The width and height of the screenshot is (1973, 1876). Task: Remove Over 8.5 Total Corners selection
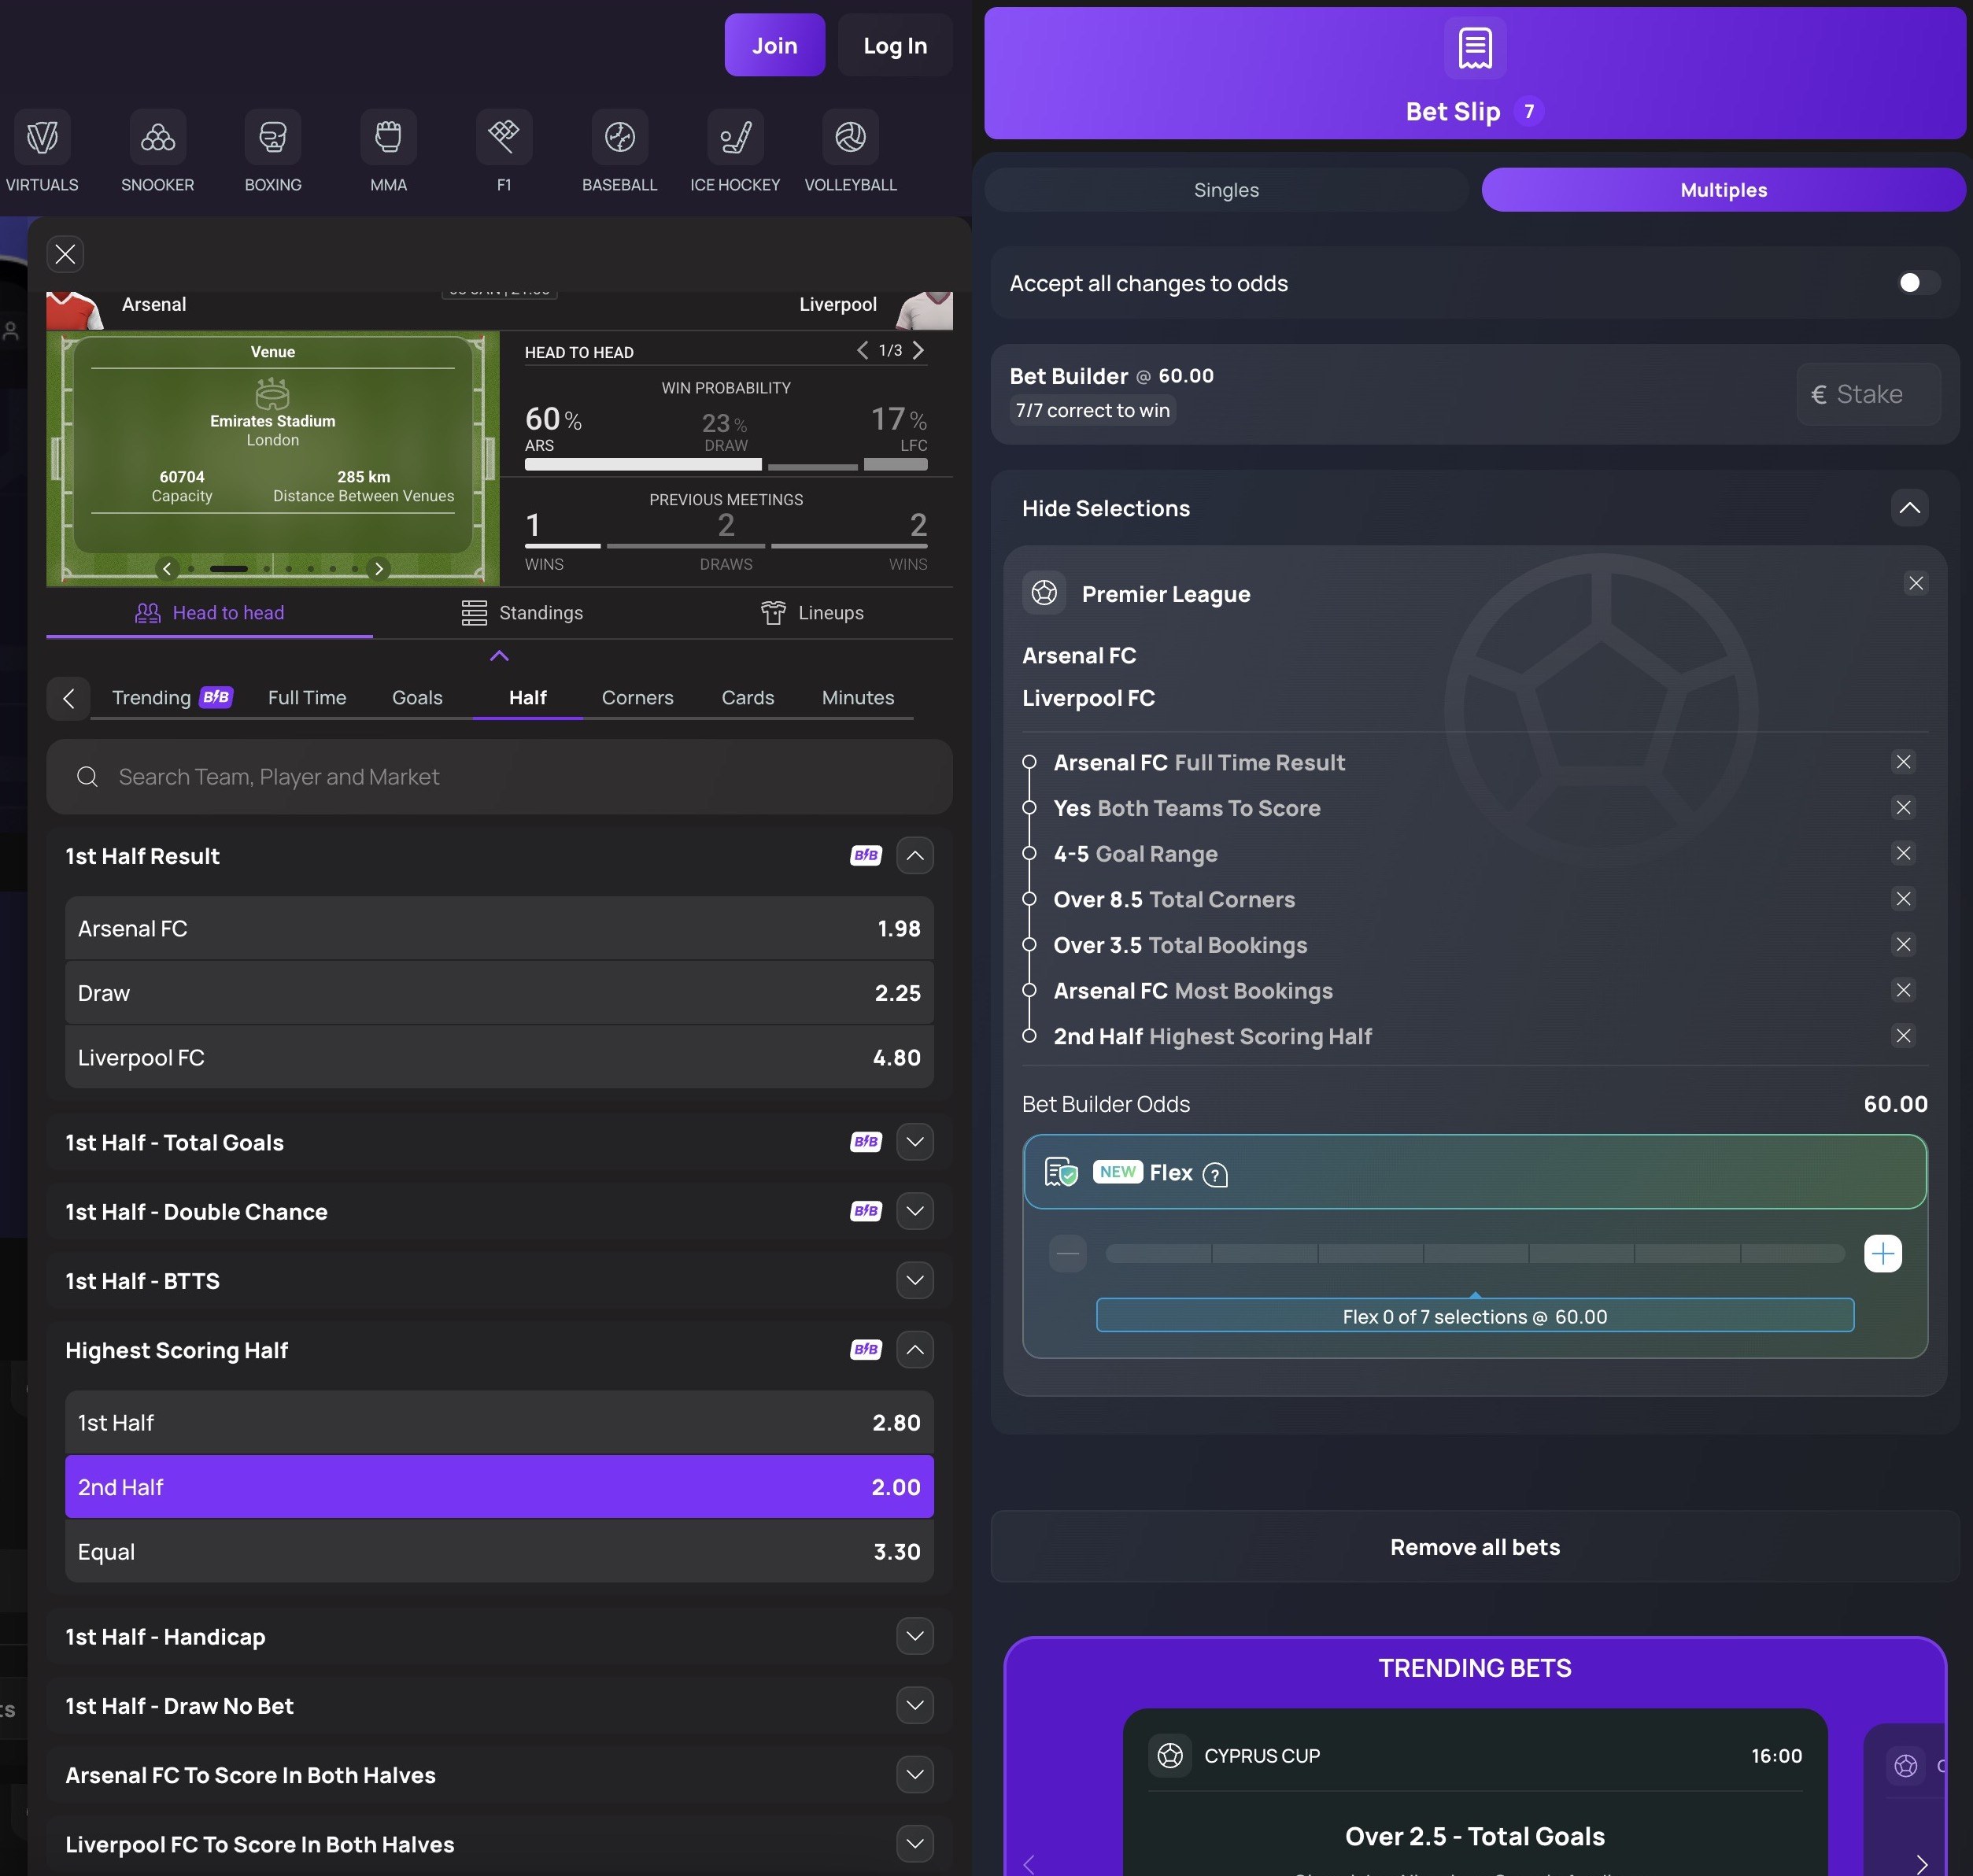(1903, 899)
